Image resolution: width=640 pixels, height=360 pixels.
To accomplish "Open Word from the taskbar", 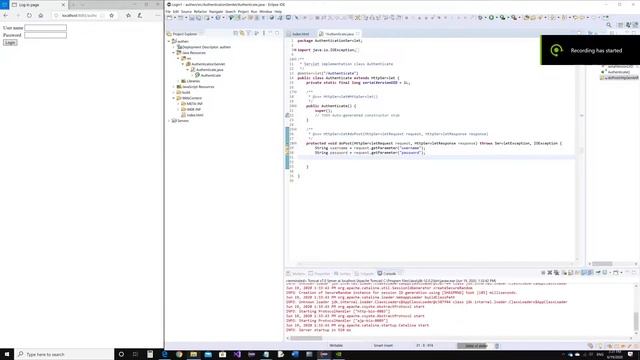I will pyautogui.click(x=295, y=354).
